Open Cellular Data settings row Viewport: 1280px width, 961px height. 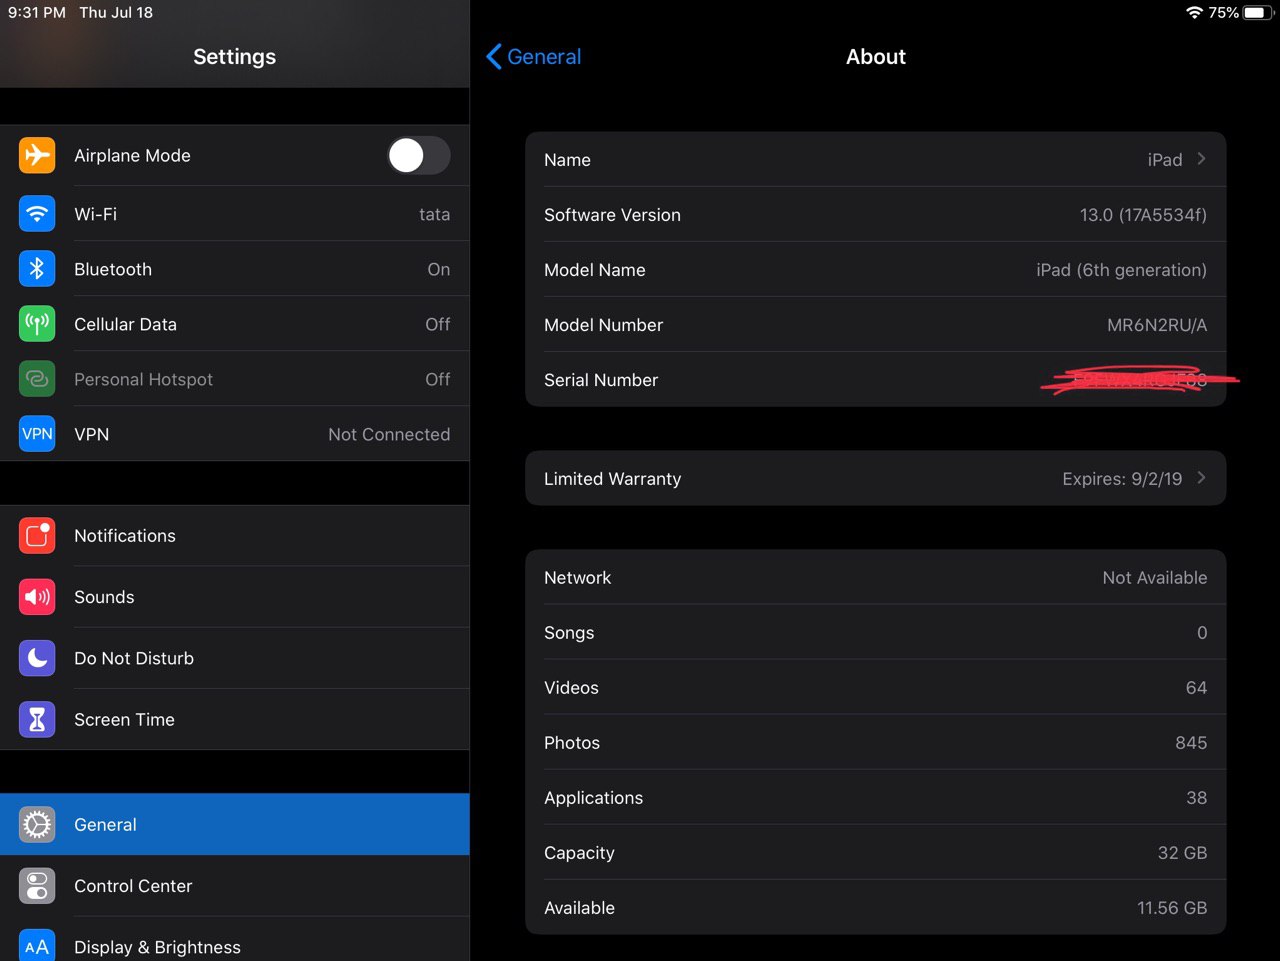coord(235,324)
